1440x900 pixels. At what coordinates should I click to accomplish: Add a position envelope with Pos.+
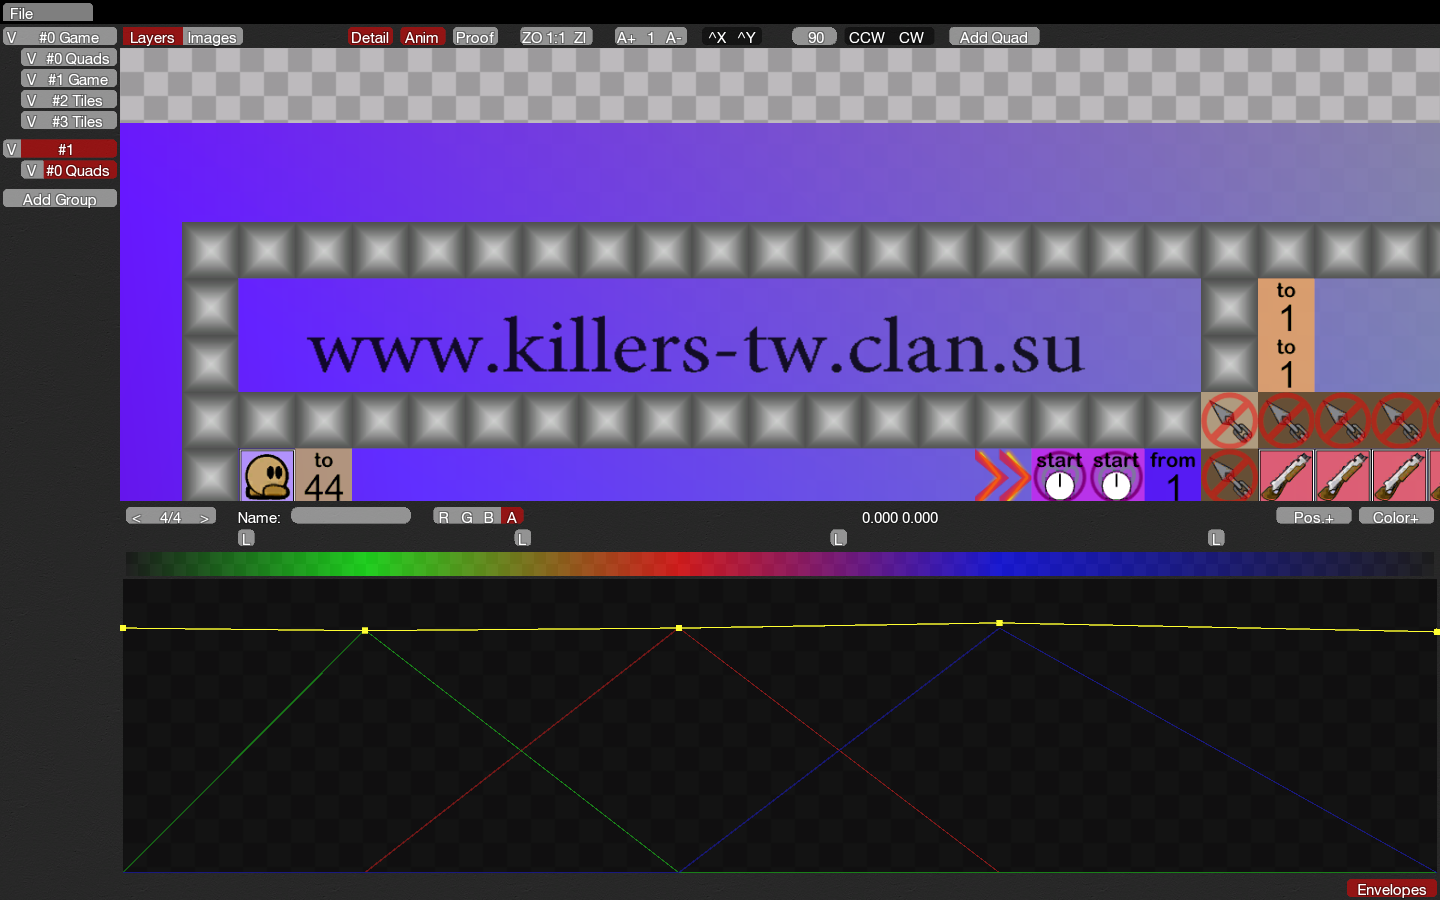tap(1314, 517)
